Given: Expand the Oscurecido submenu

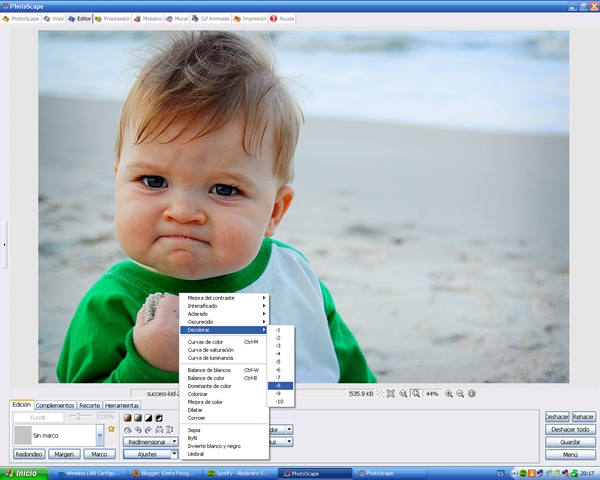Looking at the screenshot, I should (225, 322).
